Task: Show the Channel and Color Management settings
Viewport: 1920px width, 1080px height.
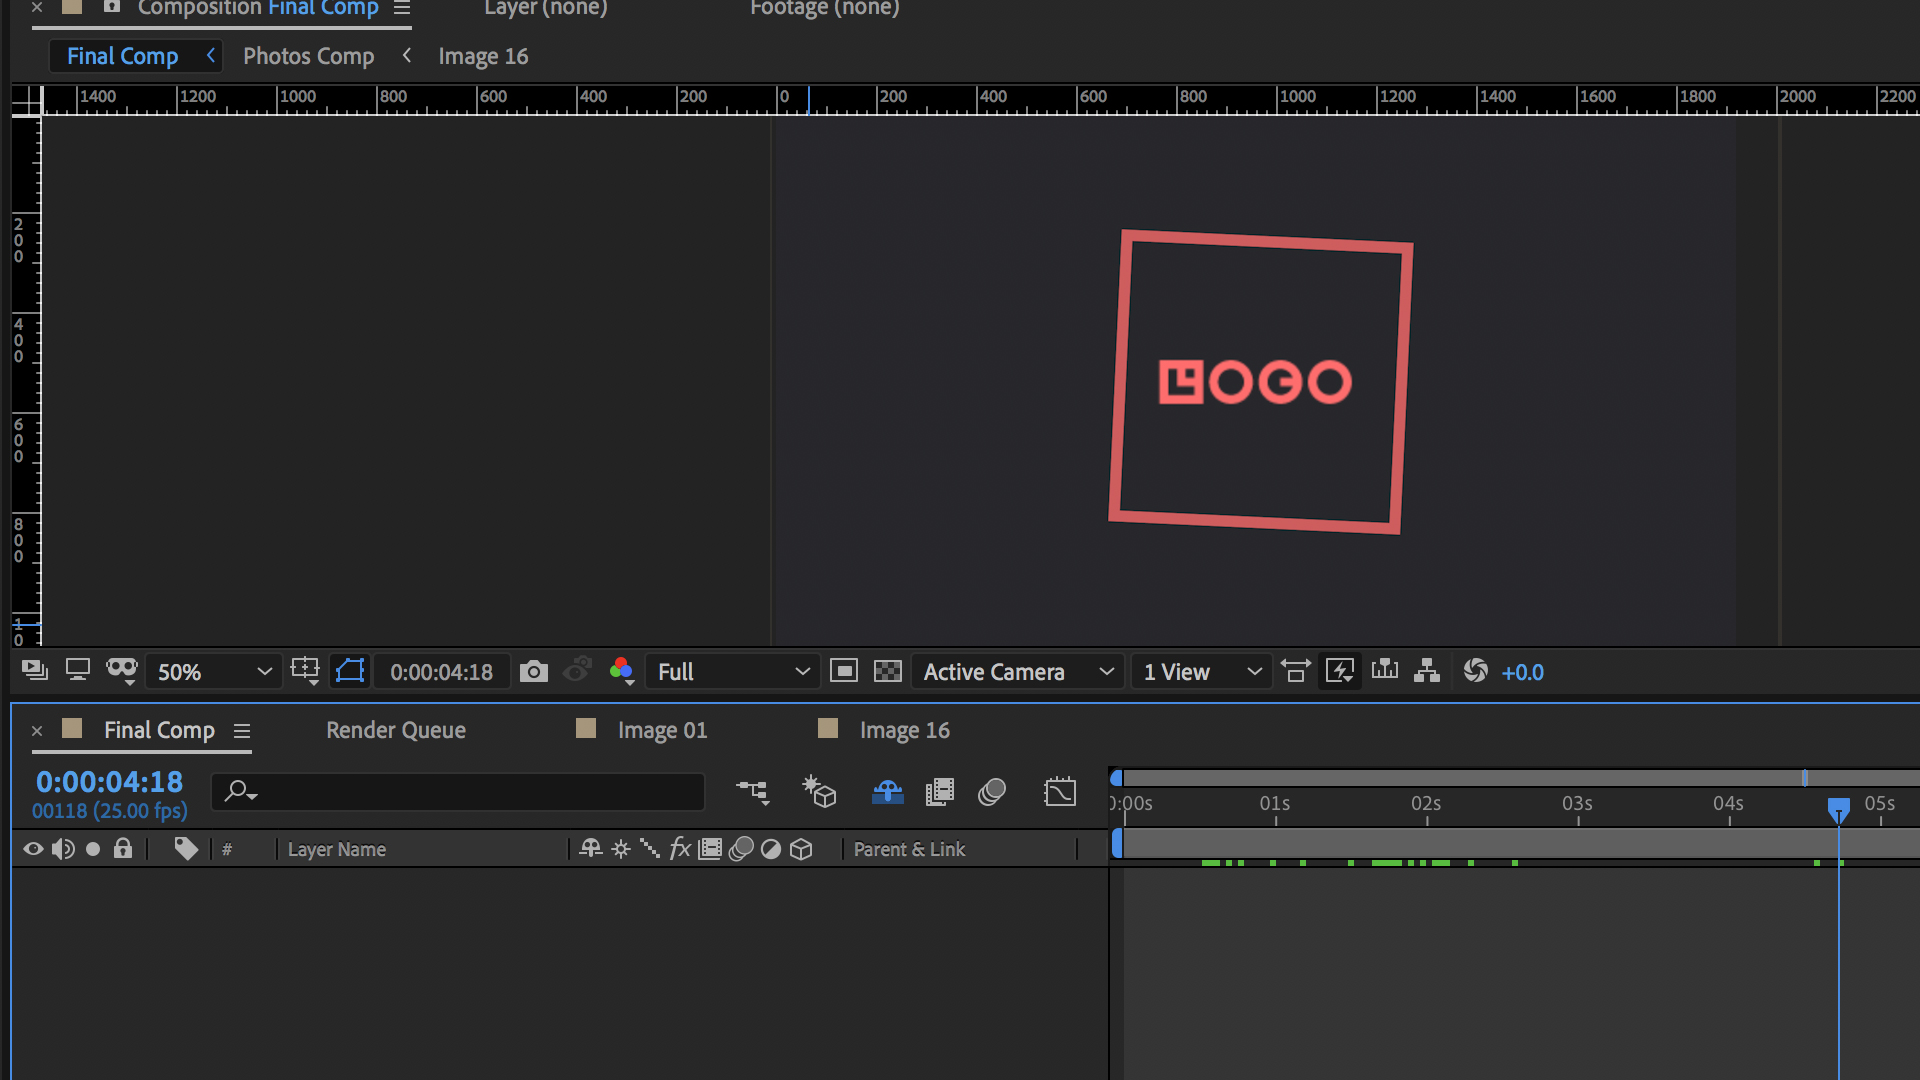Action: tap(622, 671)
